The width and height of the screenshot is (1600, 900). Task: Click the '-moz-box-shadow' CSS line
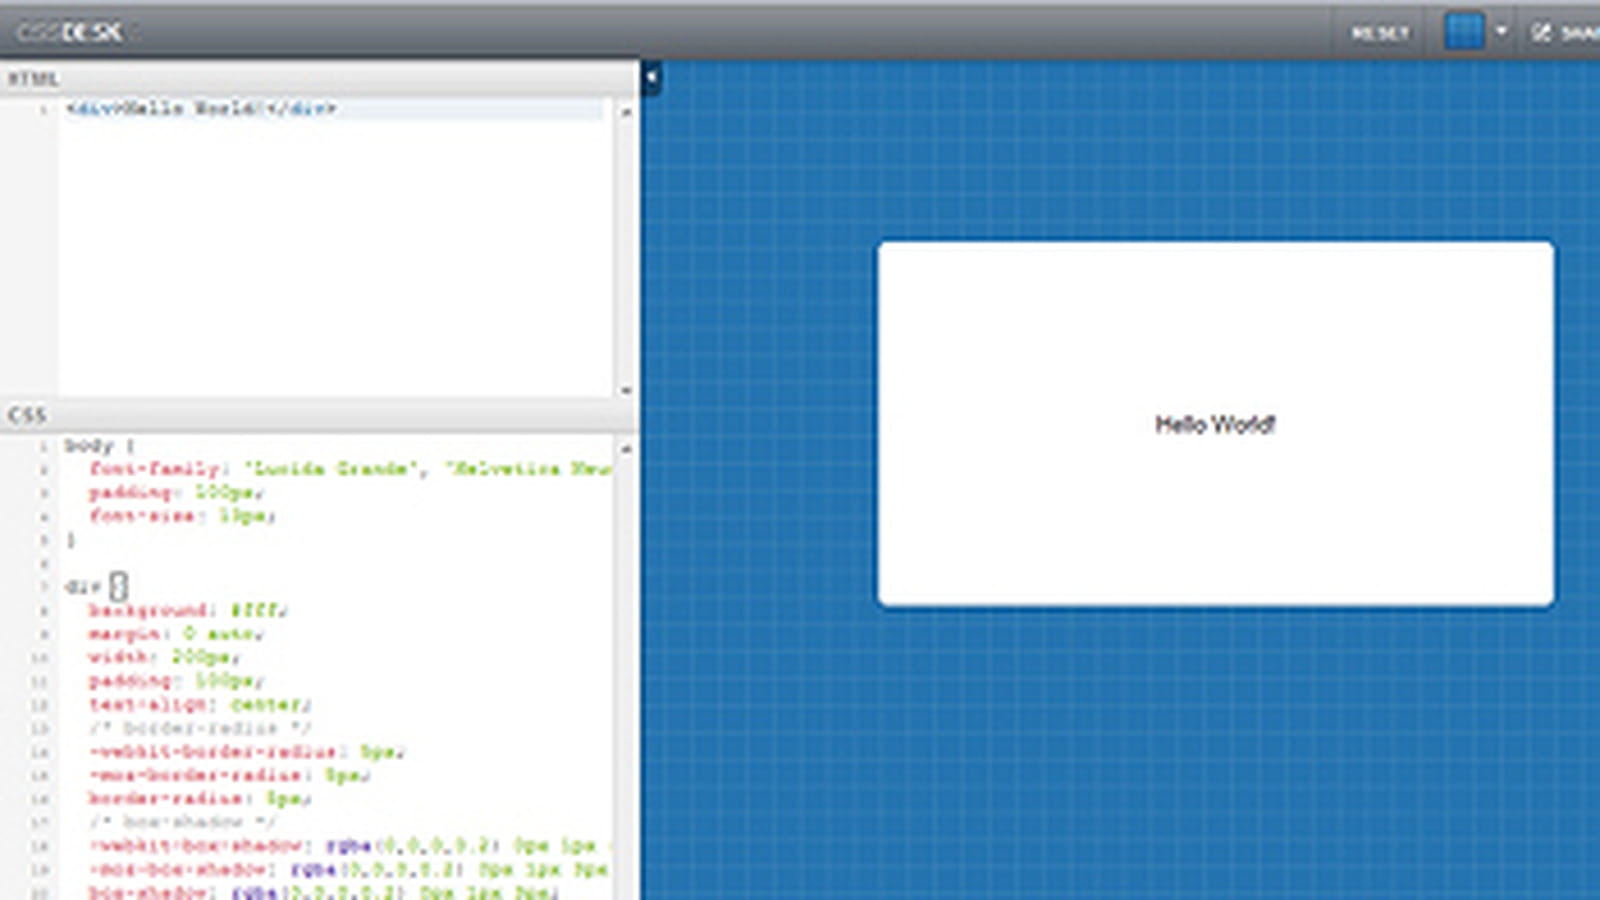click(x=350, y=869)
